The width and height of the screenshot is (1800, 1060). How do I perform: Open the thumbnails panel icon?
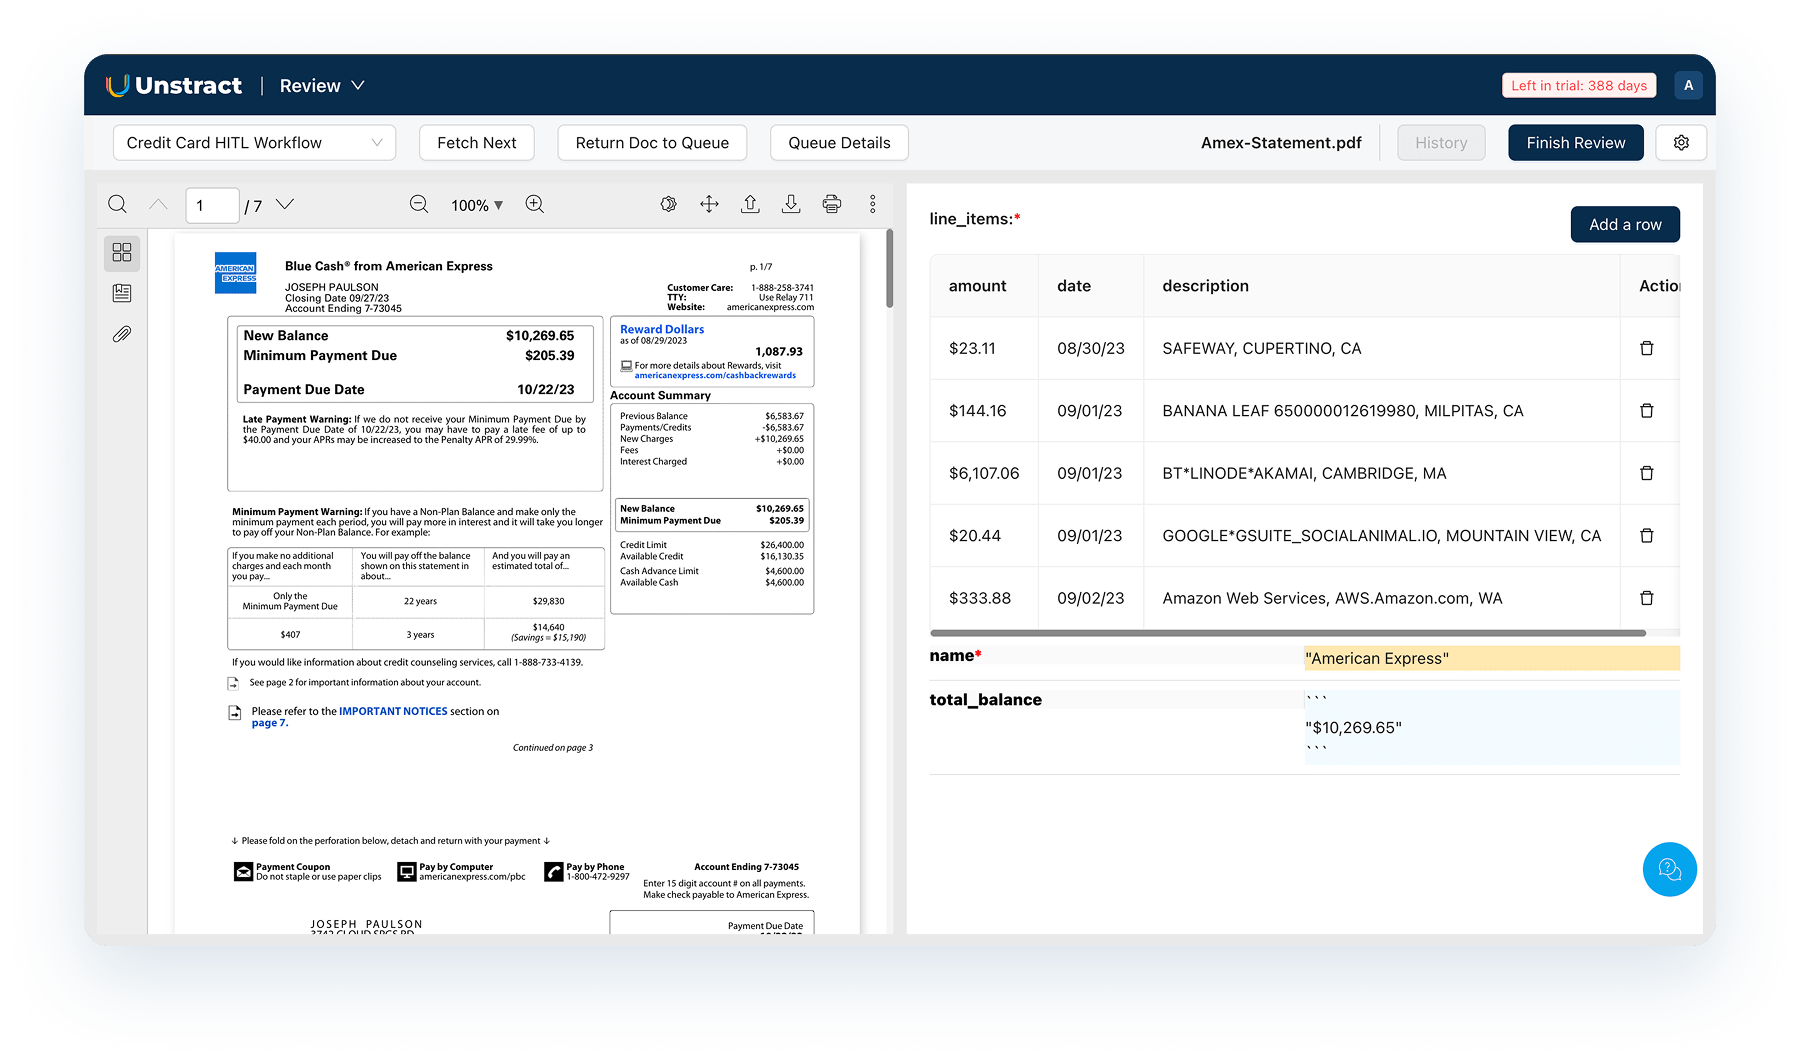click(122, 253)
